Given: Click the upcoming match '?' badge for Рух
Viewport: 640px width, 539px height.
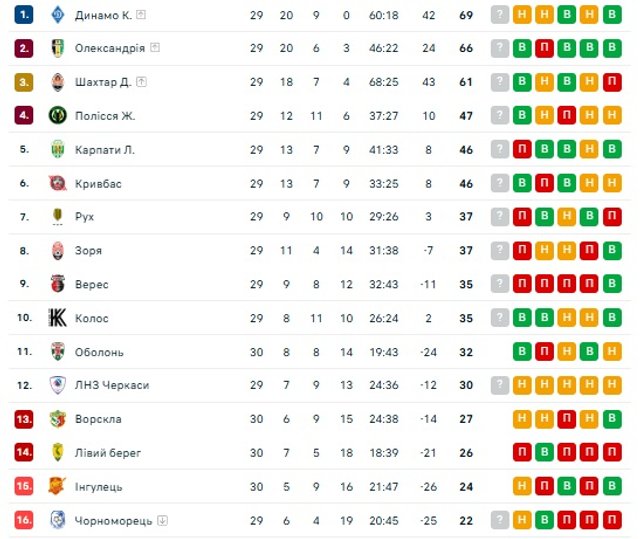Looking at the screenshot, I should pos(500,216).
